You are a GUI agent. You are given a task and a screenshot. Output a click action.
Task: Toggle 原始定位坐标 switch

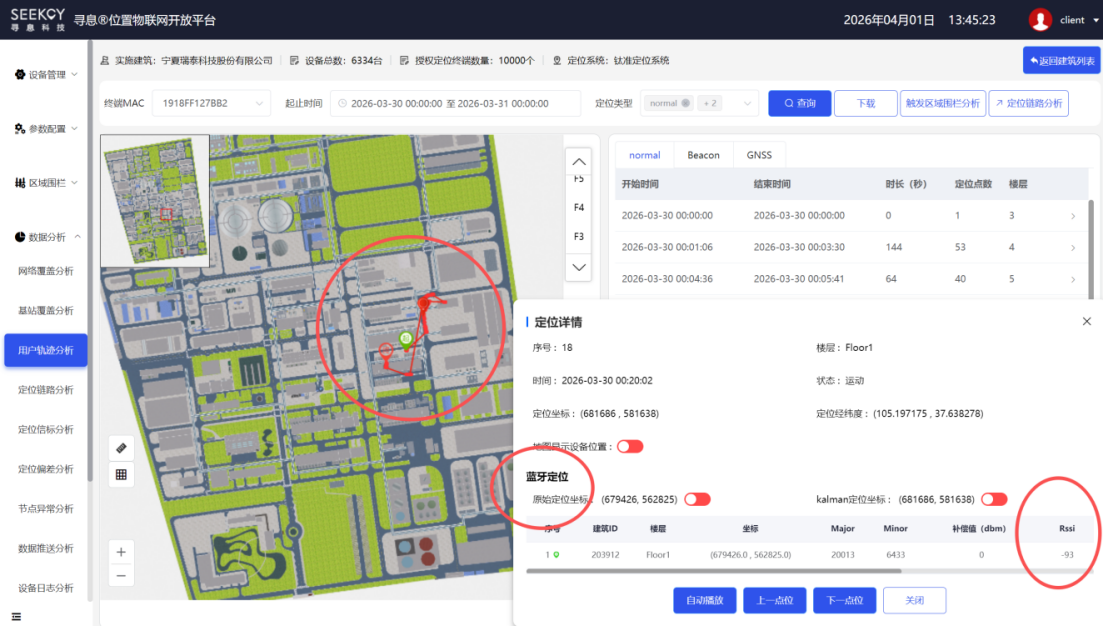tap(698, 499)
